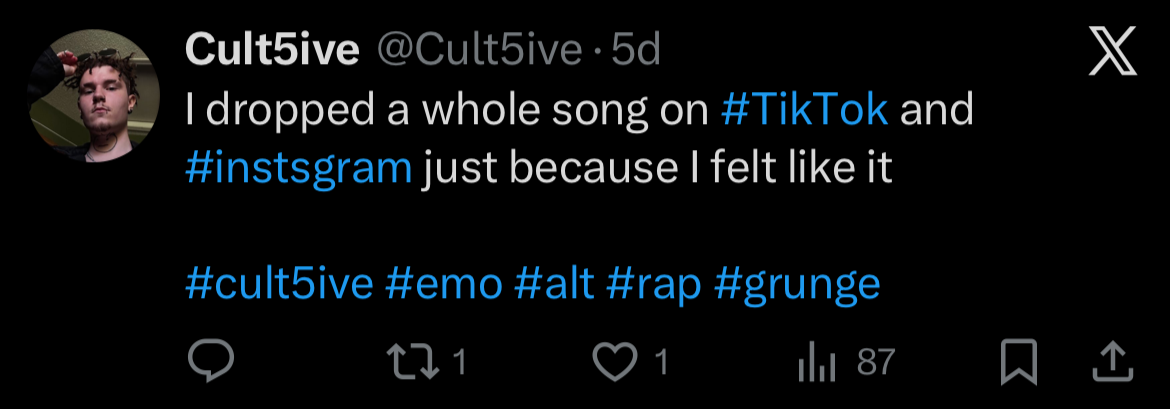This screenshot has width=1170, height=409.
Task: Visit the #rap hashtag
Action: (x=654, y=284)
